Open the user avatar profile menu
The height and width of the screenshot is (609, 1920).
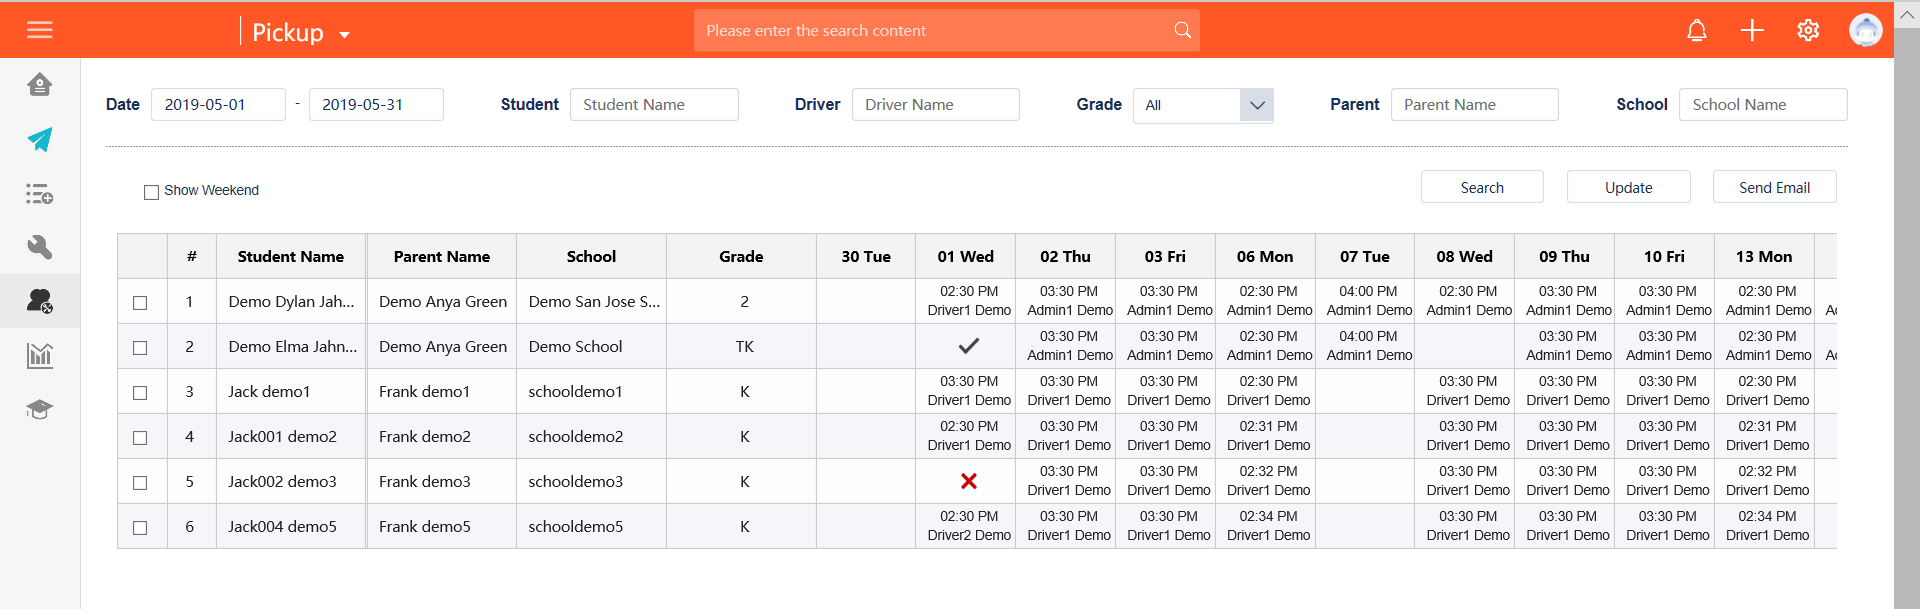[1865, 30]
